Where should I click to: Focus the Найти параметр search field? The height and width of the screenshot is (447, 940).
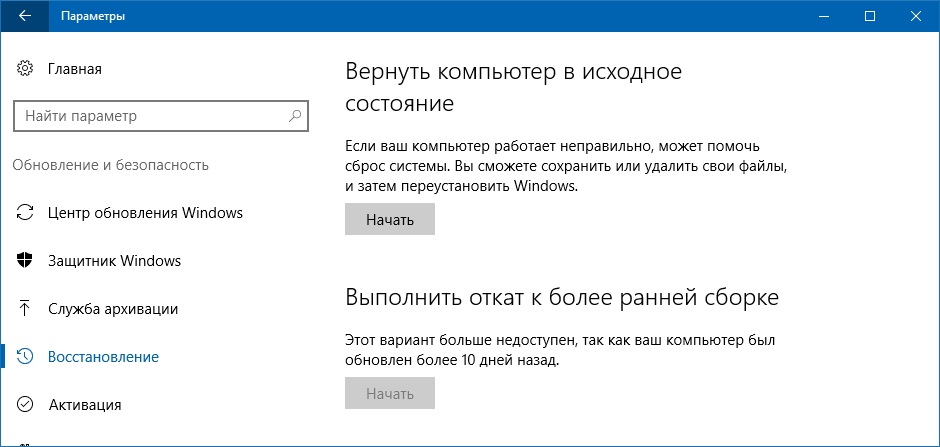tap(161, 116)
